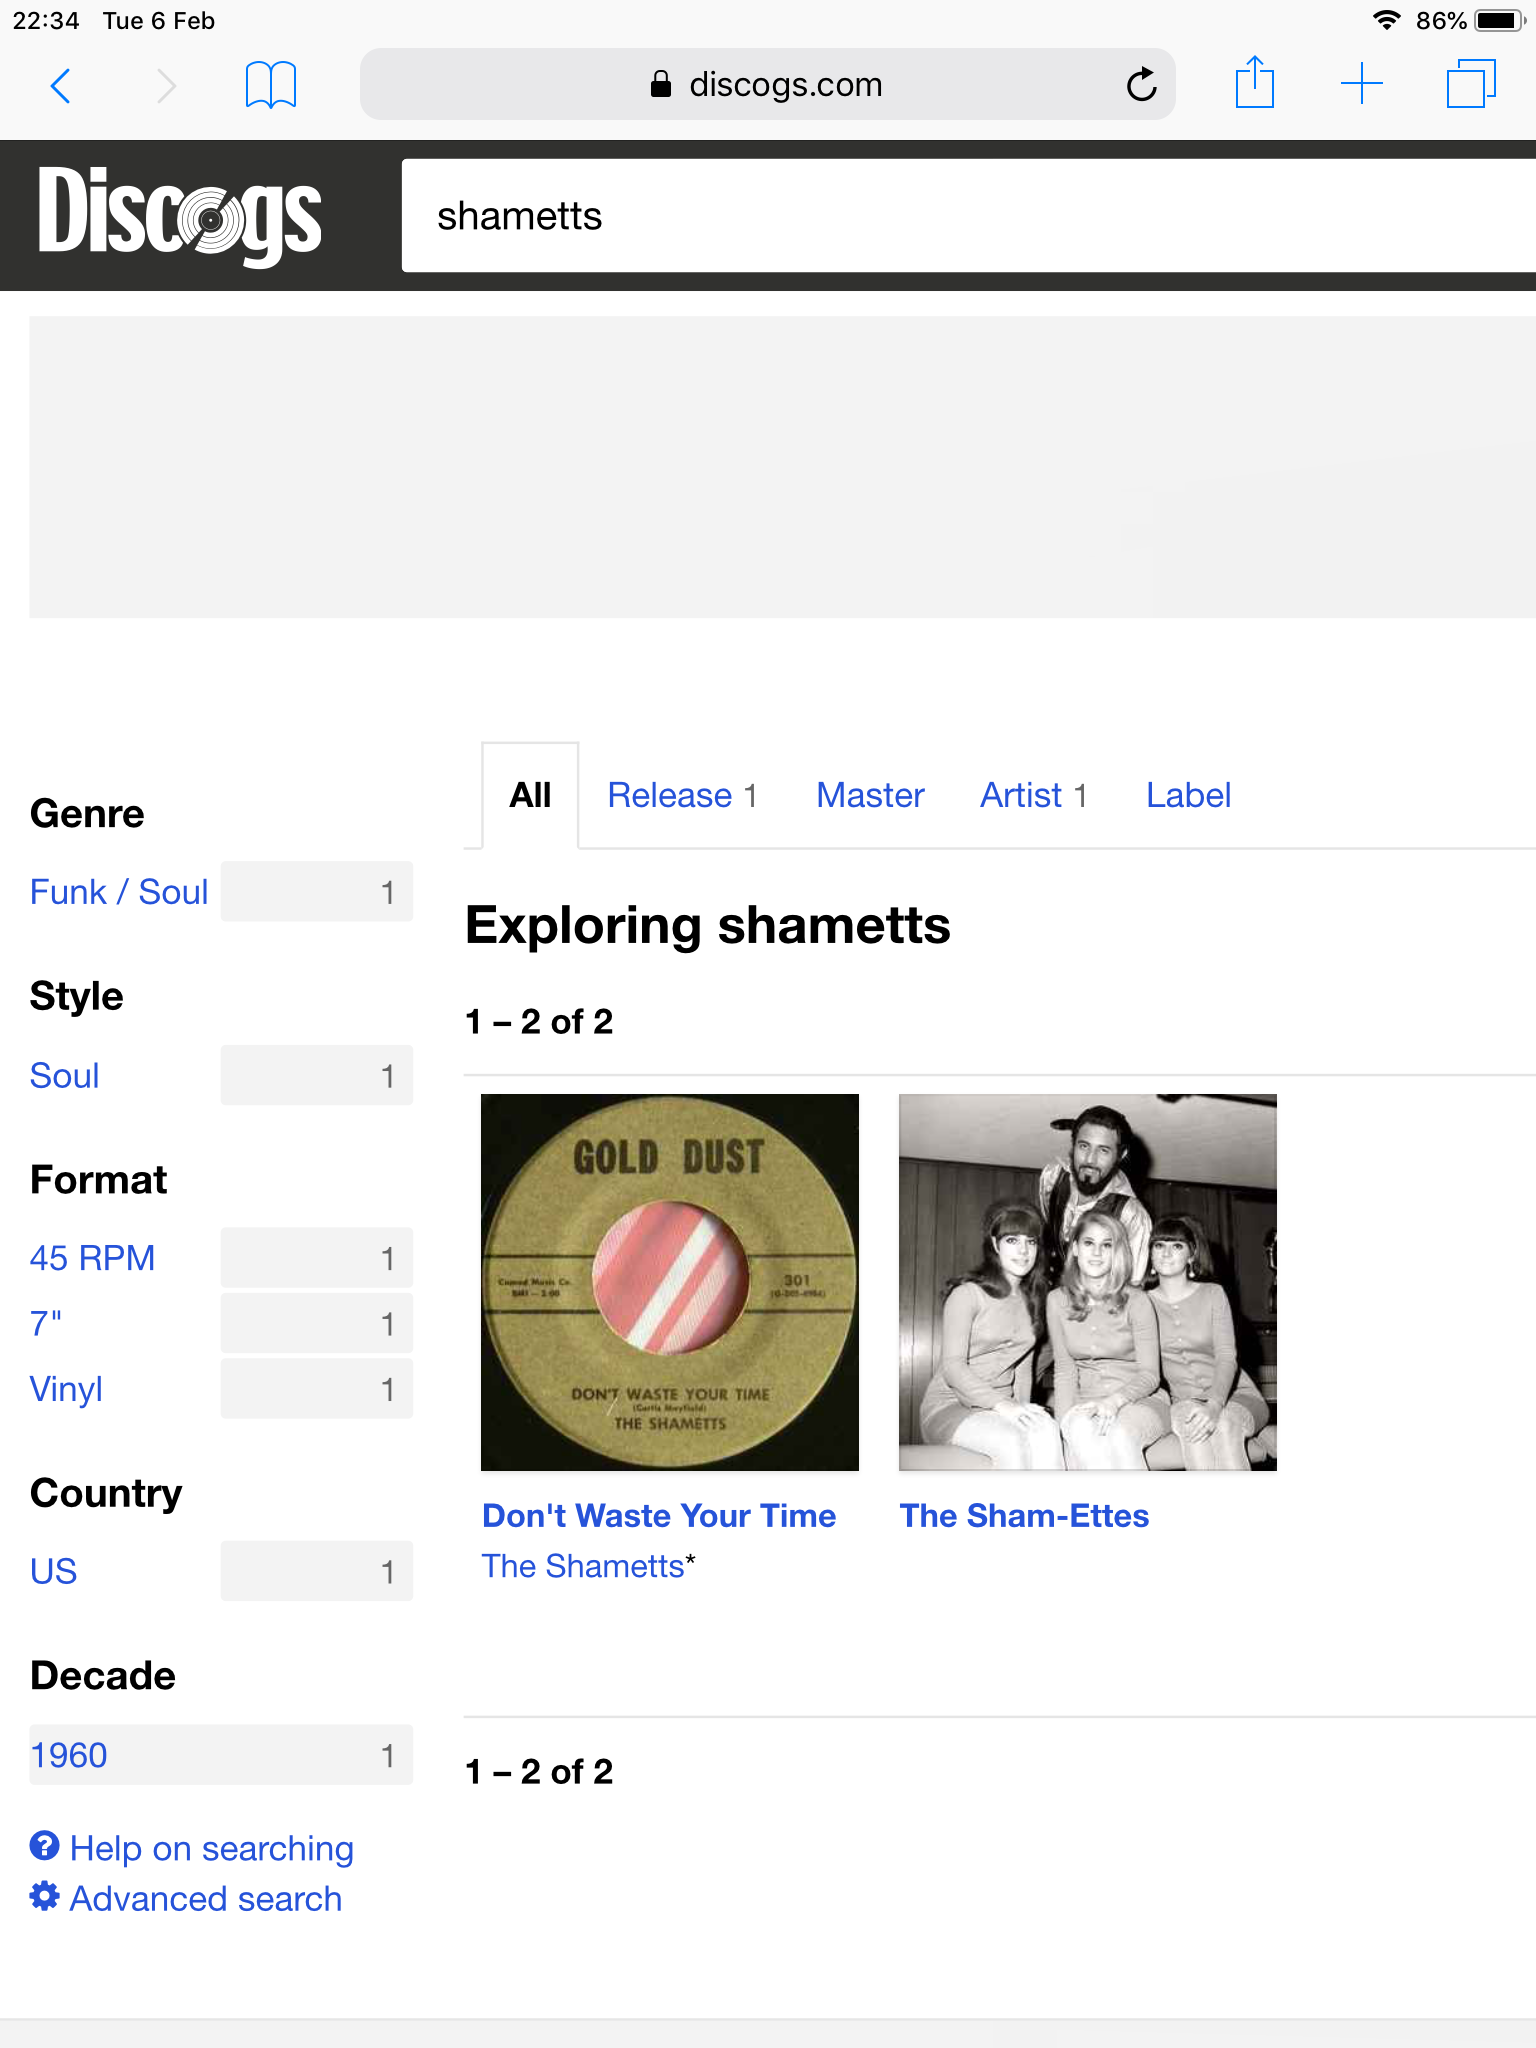Viewport: 1536px width, 2048px height.
Task: Tap the Safari back arrow
Action: pos(61,86)
